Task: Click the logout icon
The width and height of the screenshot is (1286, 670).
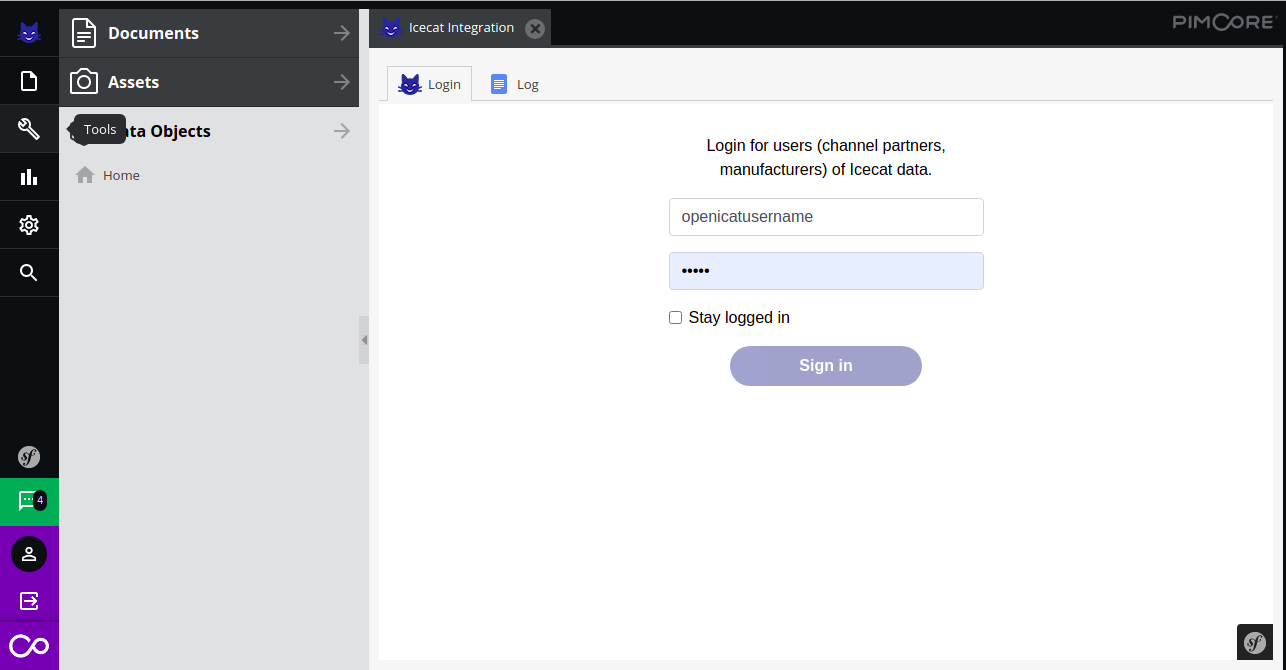Action: [x=29, y=601]
